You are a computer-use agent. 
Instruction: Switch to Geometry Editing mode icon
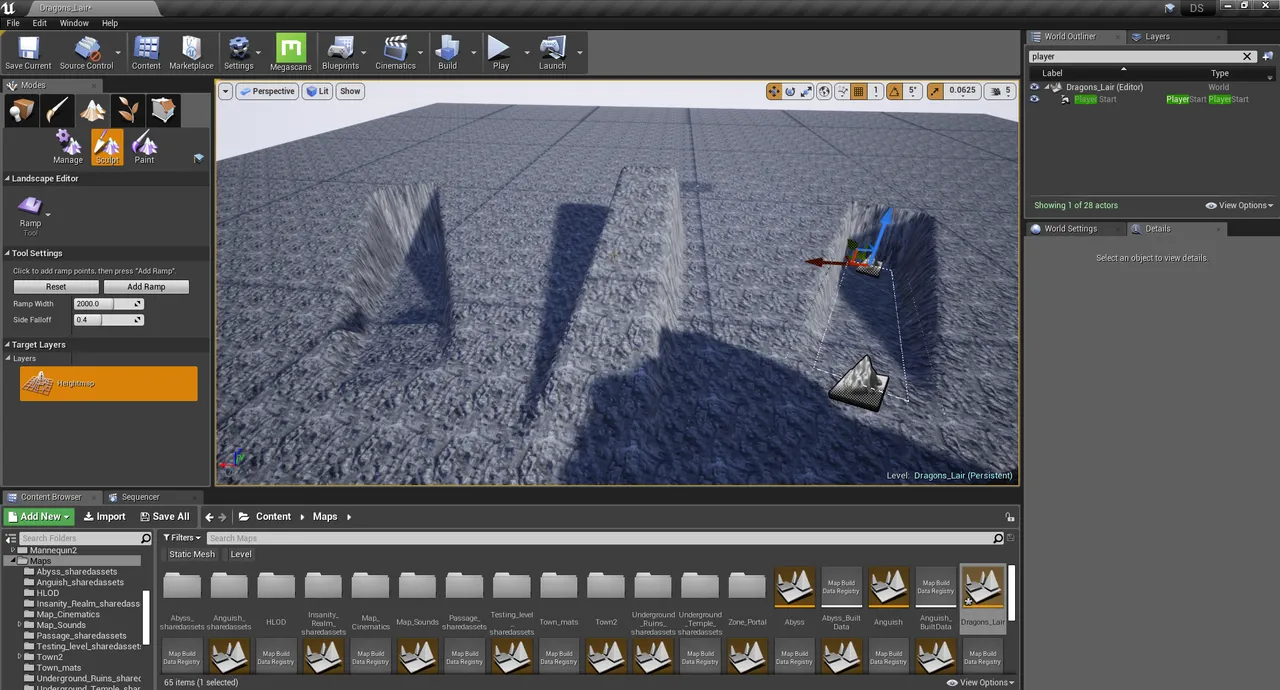click(163, 110)
